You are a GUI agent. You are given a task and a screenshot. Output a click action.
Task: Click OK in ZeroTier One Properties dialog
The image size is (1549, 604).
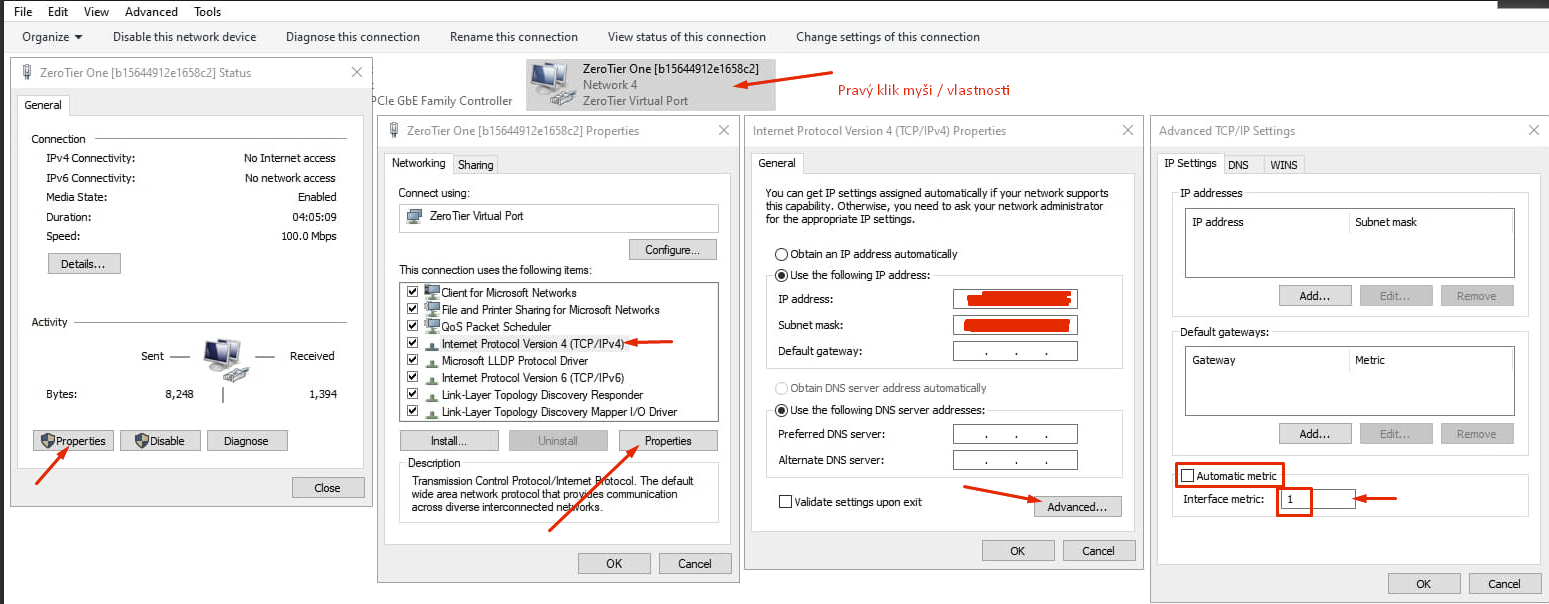[x=614, y=564]
